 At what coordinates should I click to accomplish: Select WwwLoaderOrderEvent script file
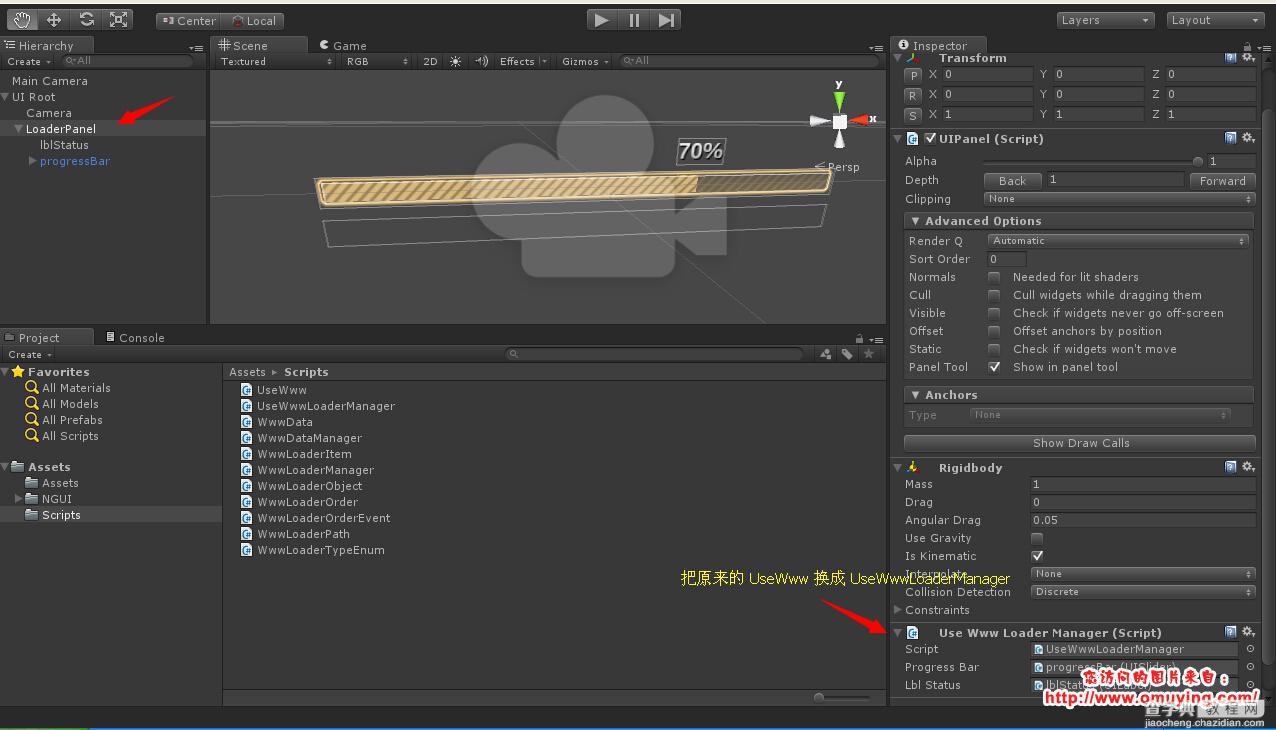coord(323,518)
